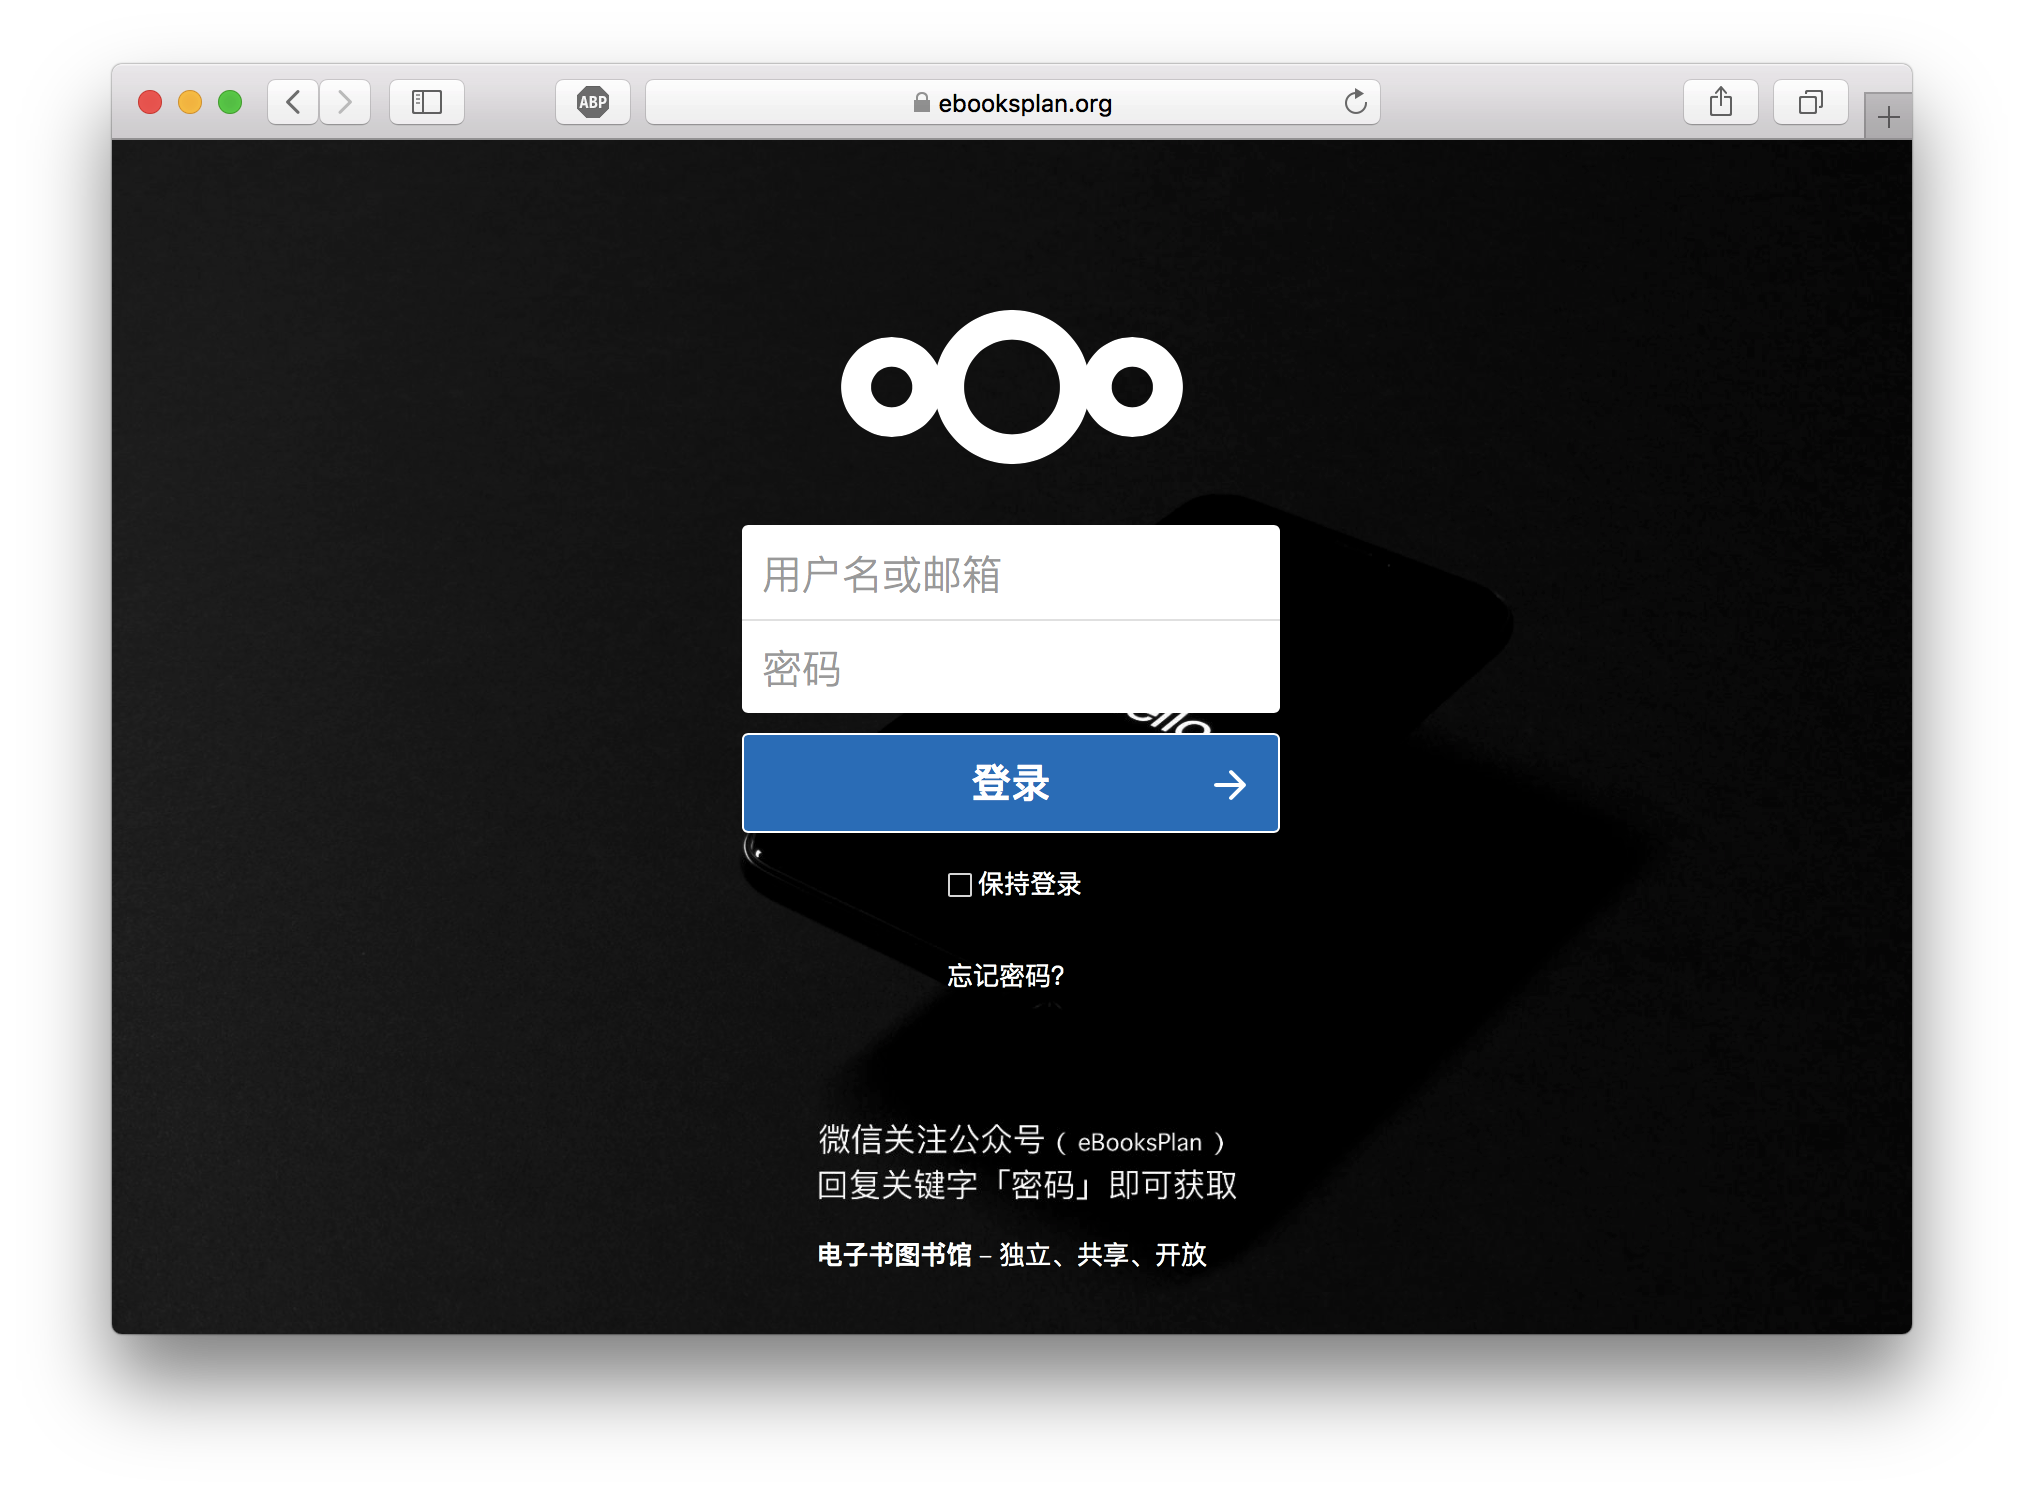Click the Safari back arrow button
2024x1494 pixels.
[293, 102]
